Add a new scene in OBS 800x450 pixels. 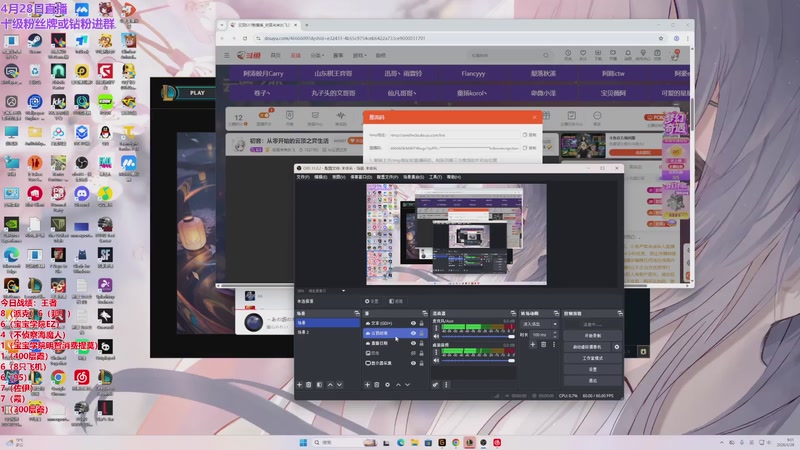point(299,385)
